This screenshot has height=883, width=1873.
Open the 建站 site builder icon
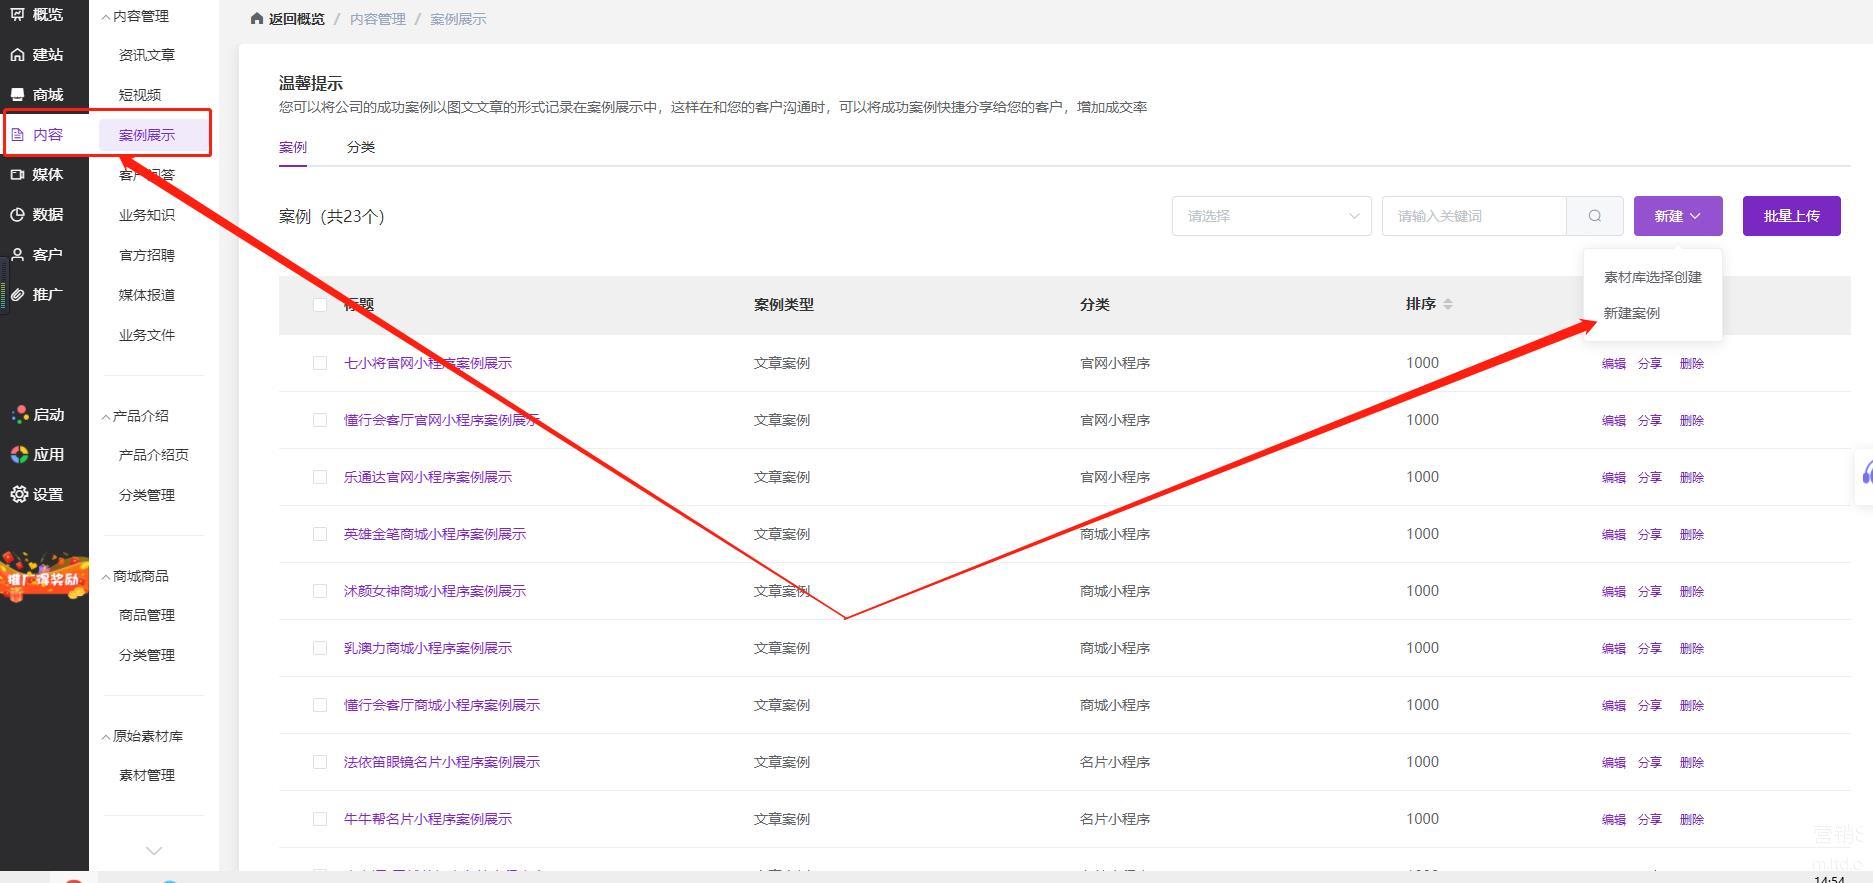pyautogui.click(x=18, y=55)
